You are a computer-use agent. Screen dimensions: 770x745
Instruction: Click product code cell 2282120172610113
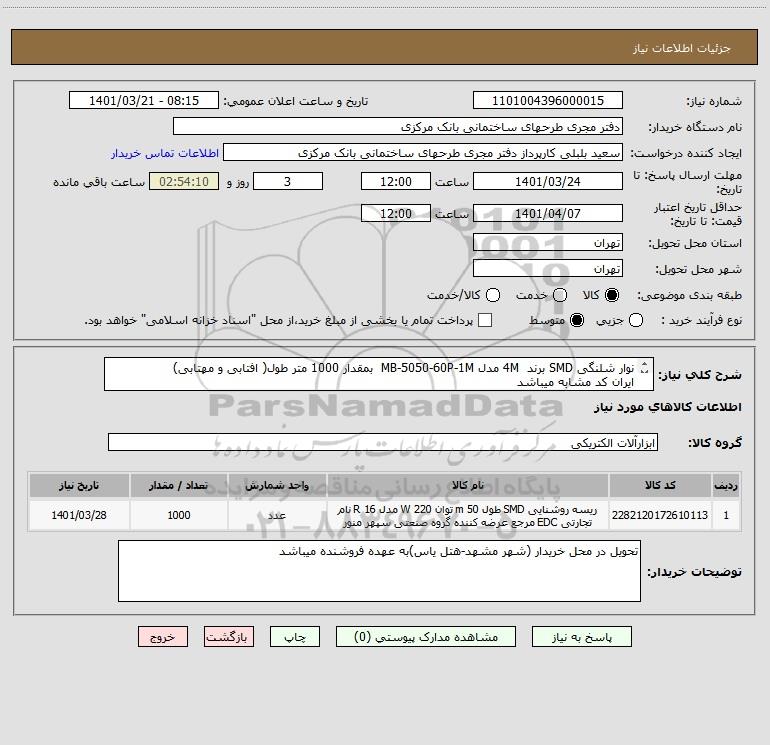click(x=660, y=515)
